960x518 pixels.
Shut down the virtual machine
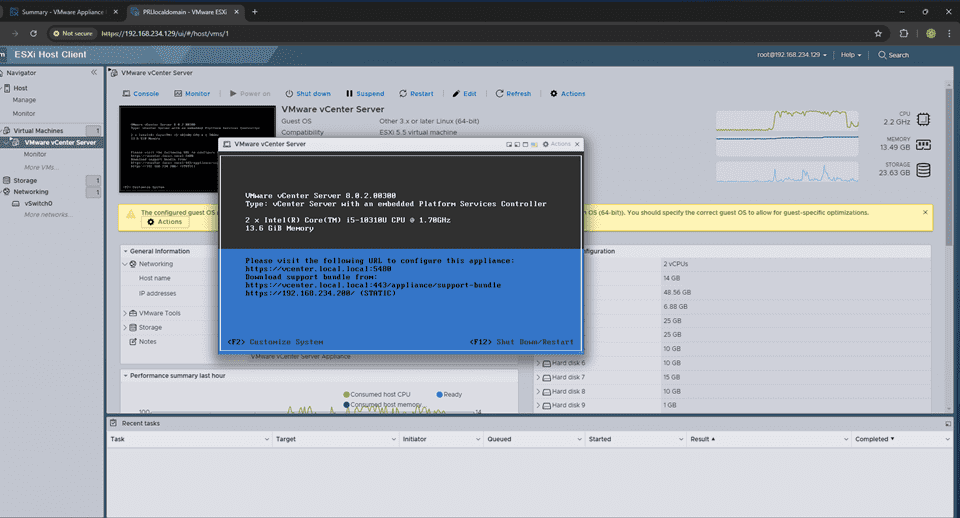[x=308, y=94]
